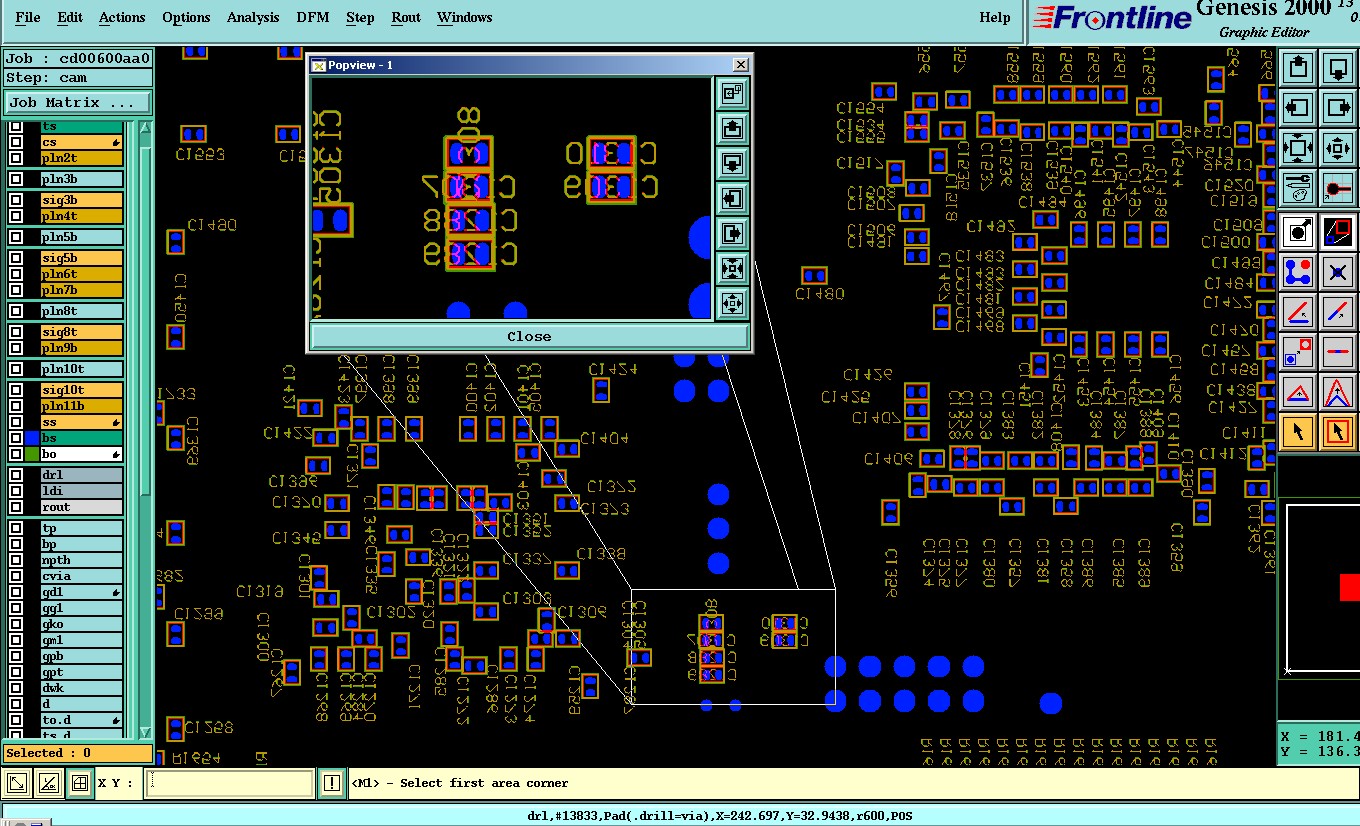Click Popview zoom-in icon at top
Screen dimensions: 1360x826
pos(732,94)
